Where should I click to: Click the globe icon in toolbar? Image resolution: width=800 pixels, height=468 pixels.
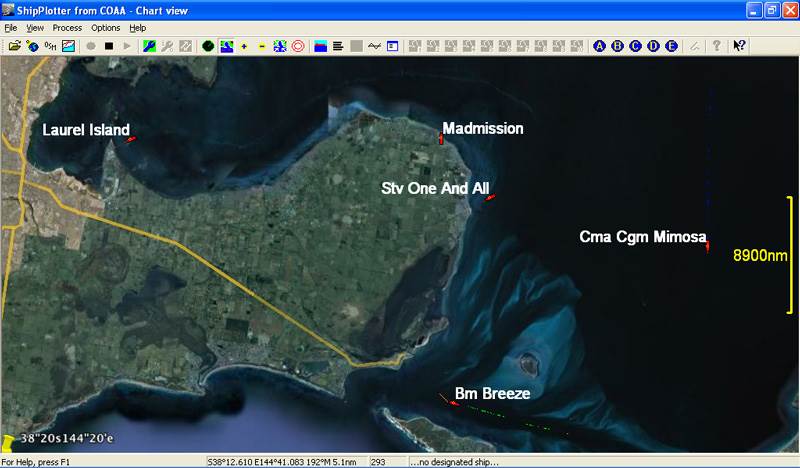[32, 46]
